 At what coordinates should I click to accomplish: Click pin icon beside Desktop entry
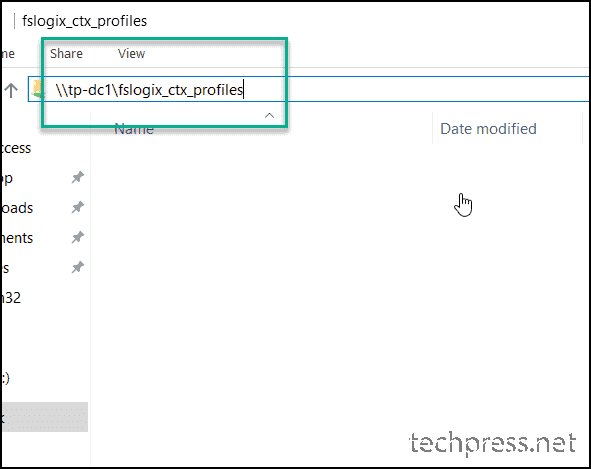[78, 177]
